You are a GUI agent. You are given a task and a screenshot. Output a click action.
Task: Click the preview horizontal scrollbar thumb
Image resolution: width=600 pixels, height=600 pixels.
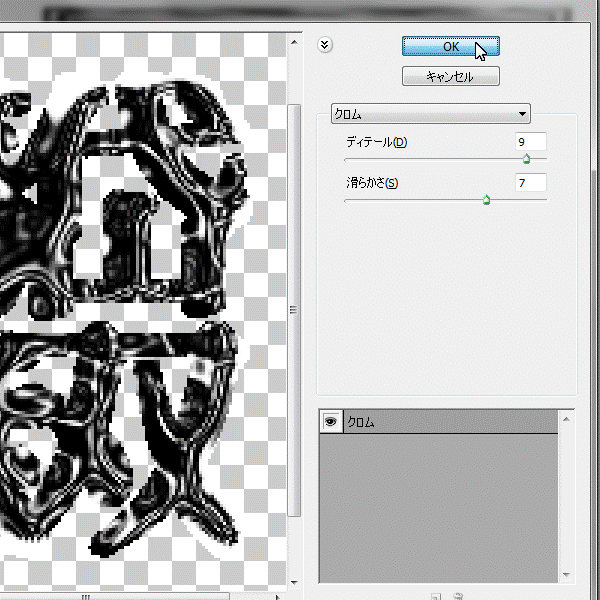pyautogui.click(x=114, y=597)
